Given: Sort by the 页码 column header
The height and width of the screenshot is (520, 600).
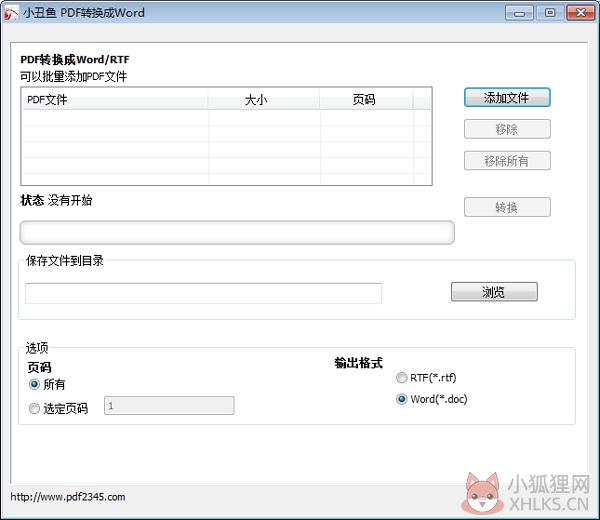Looking at the screenshot, I should click(x=366, y=99).
